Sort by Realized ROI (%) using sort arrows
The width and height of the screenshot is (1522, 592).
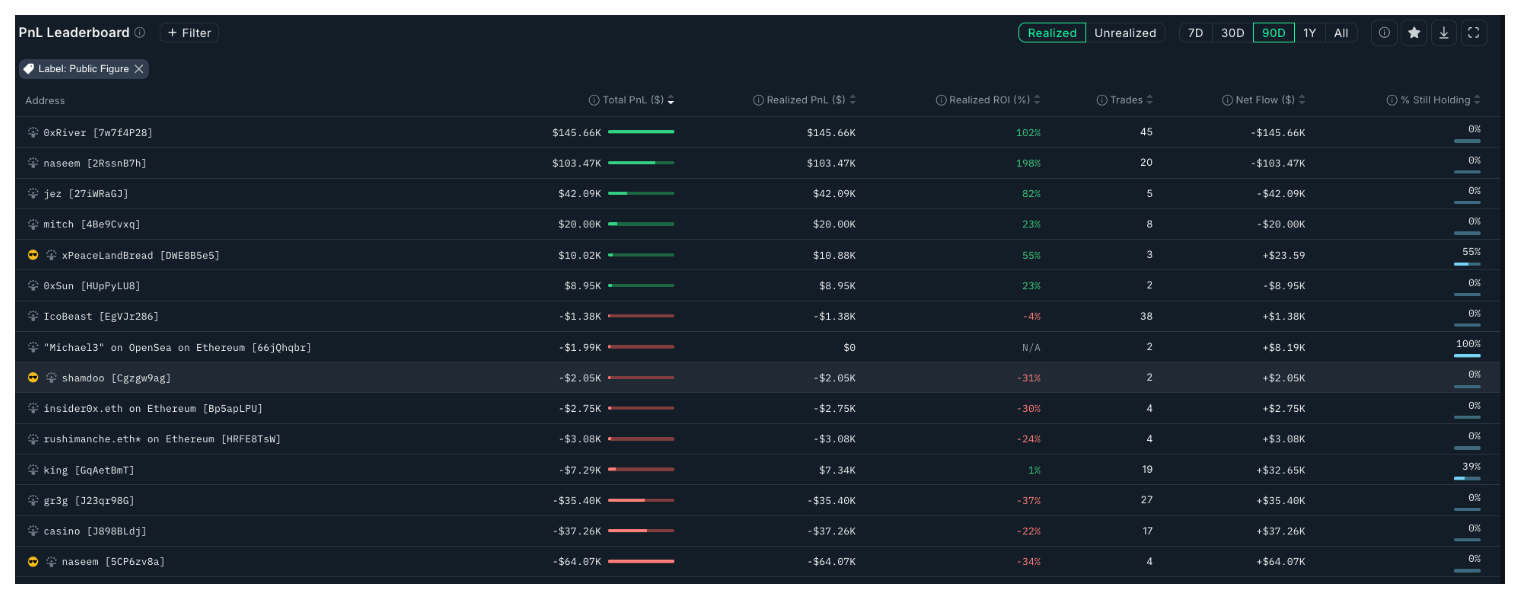[1037, 100]
